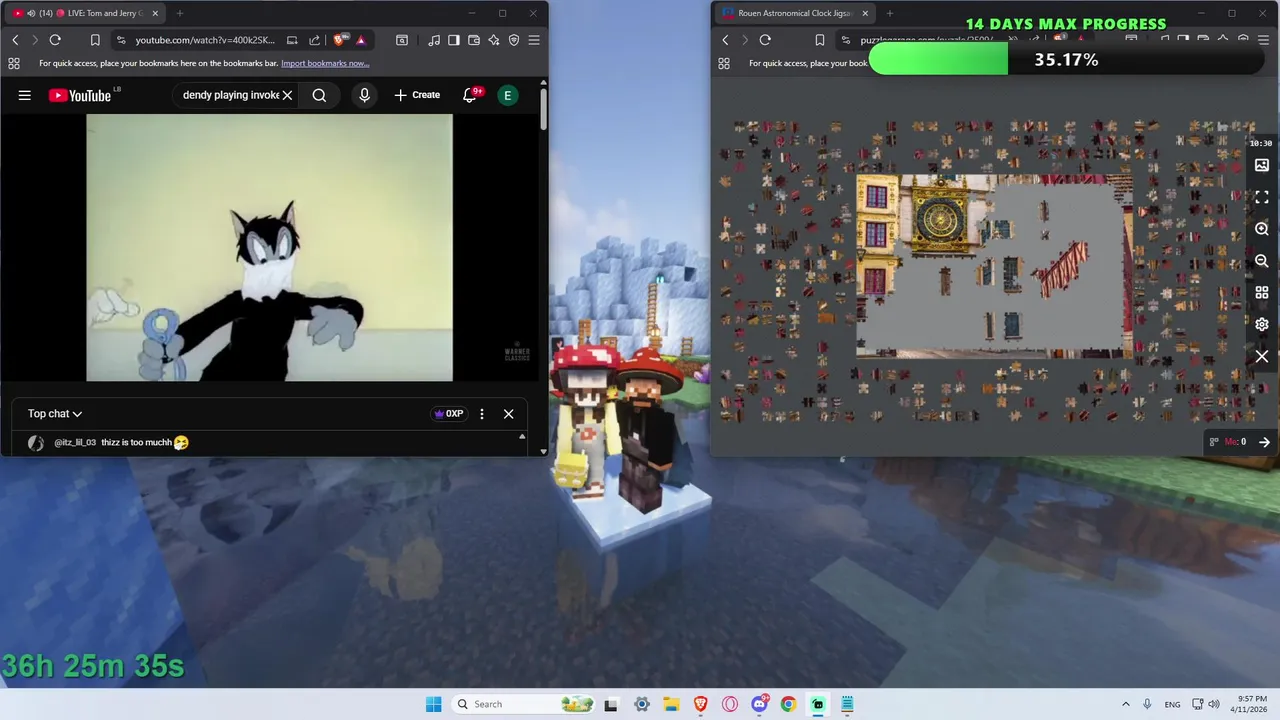Select the LIVE Tom and Jerry tab
The image size is (1280, 720).
coord(85,13)
